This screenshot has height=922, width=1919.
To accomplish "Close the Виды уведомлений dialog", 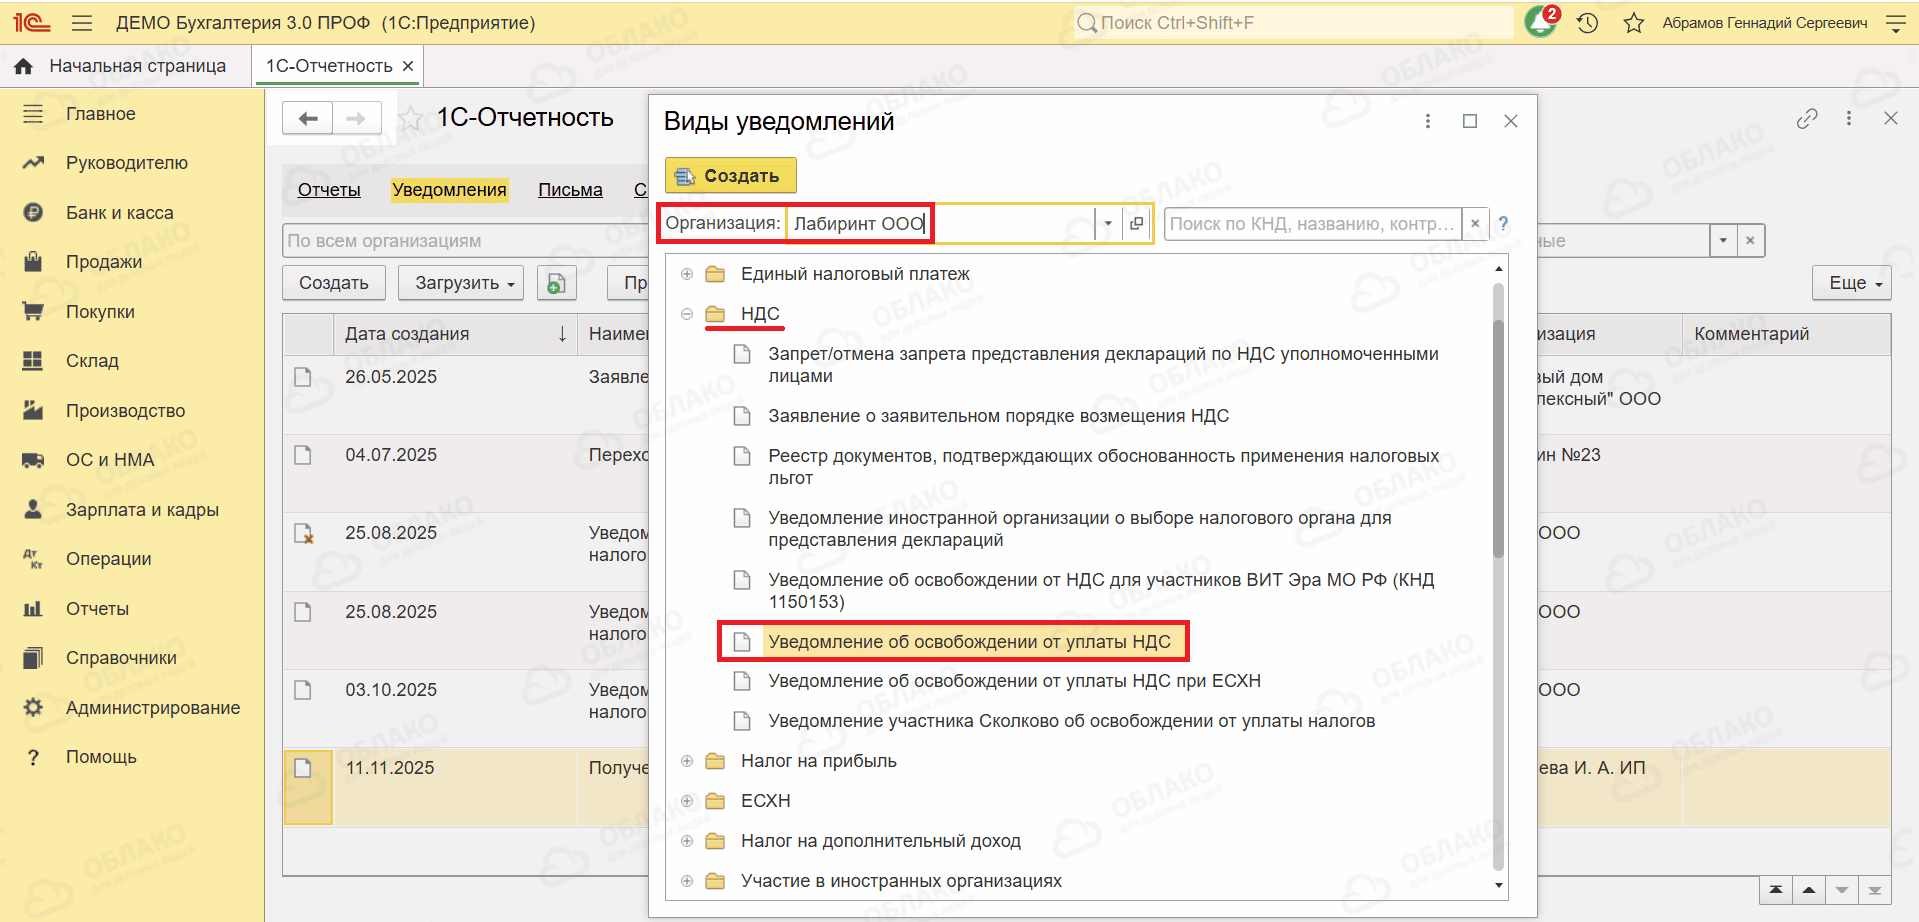I will point(1511,121).
